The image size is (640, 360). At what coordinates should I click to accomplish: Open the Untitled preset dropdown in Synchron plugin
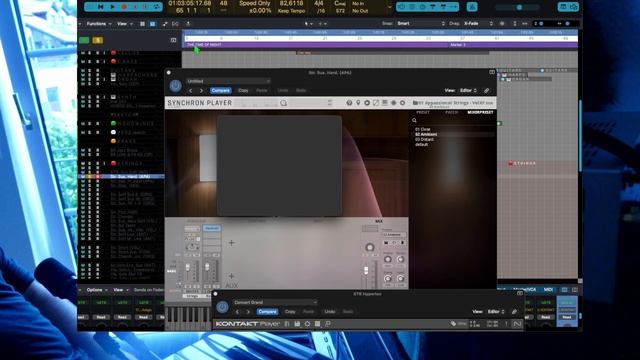[x=228, y=81]
